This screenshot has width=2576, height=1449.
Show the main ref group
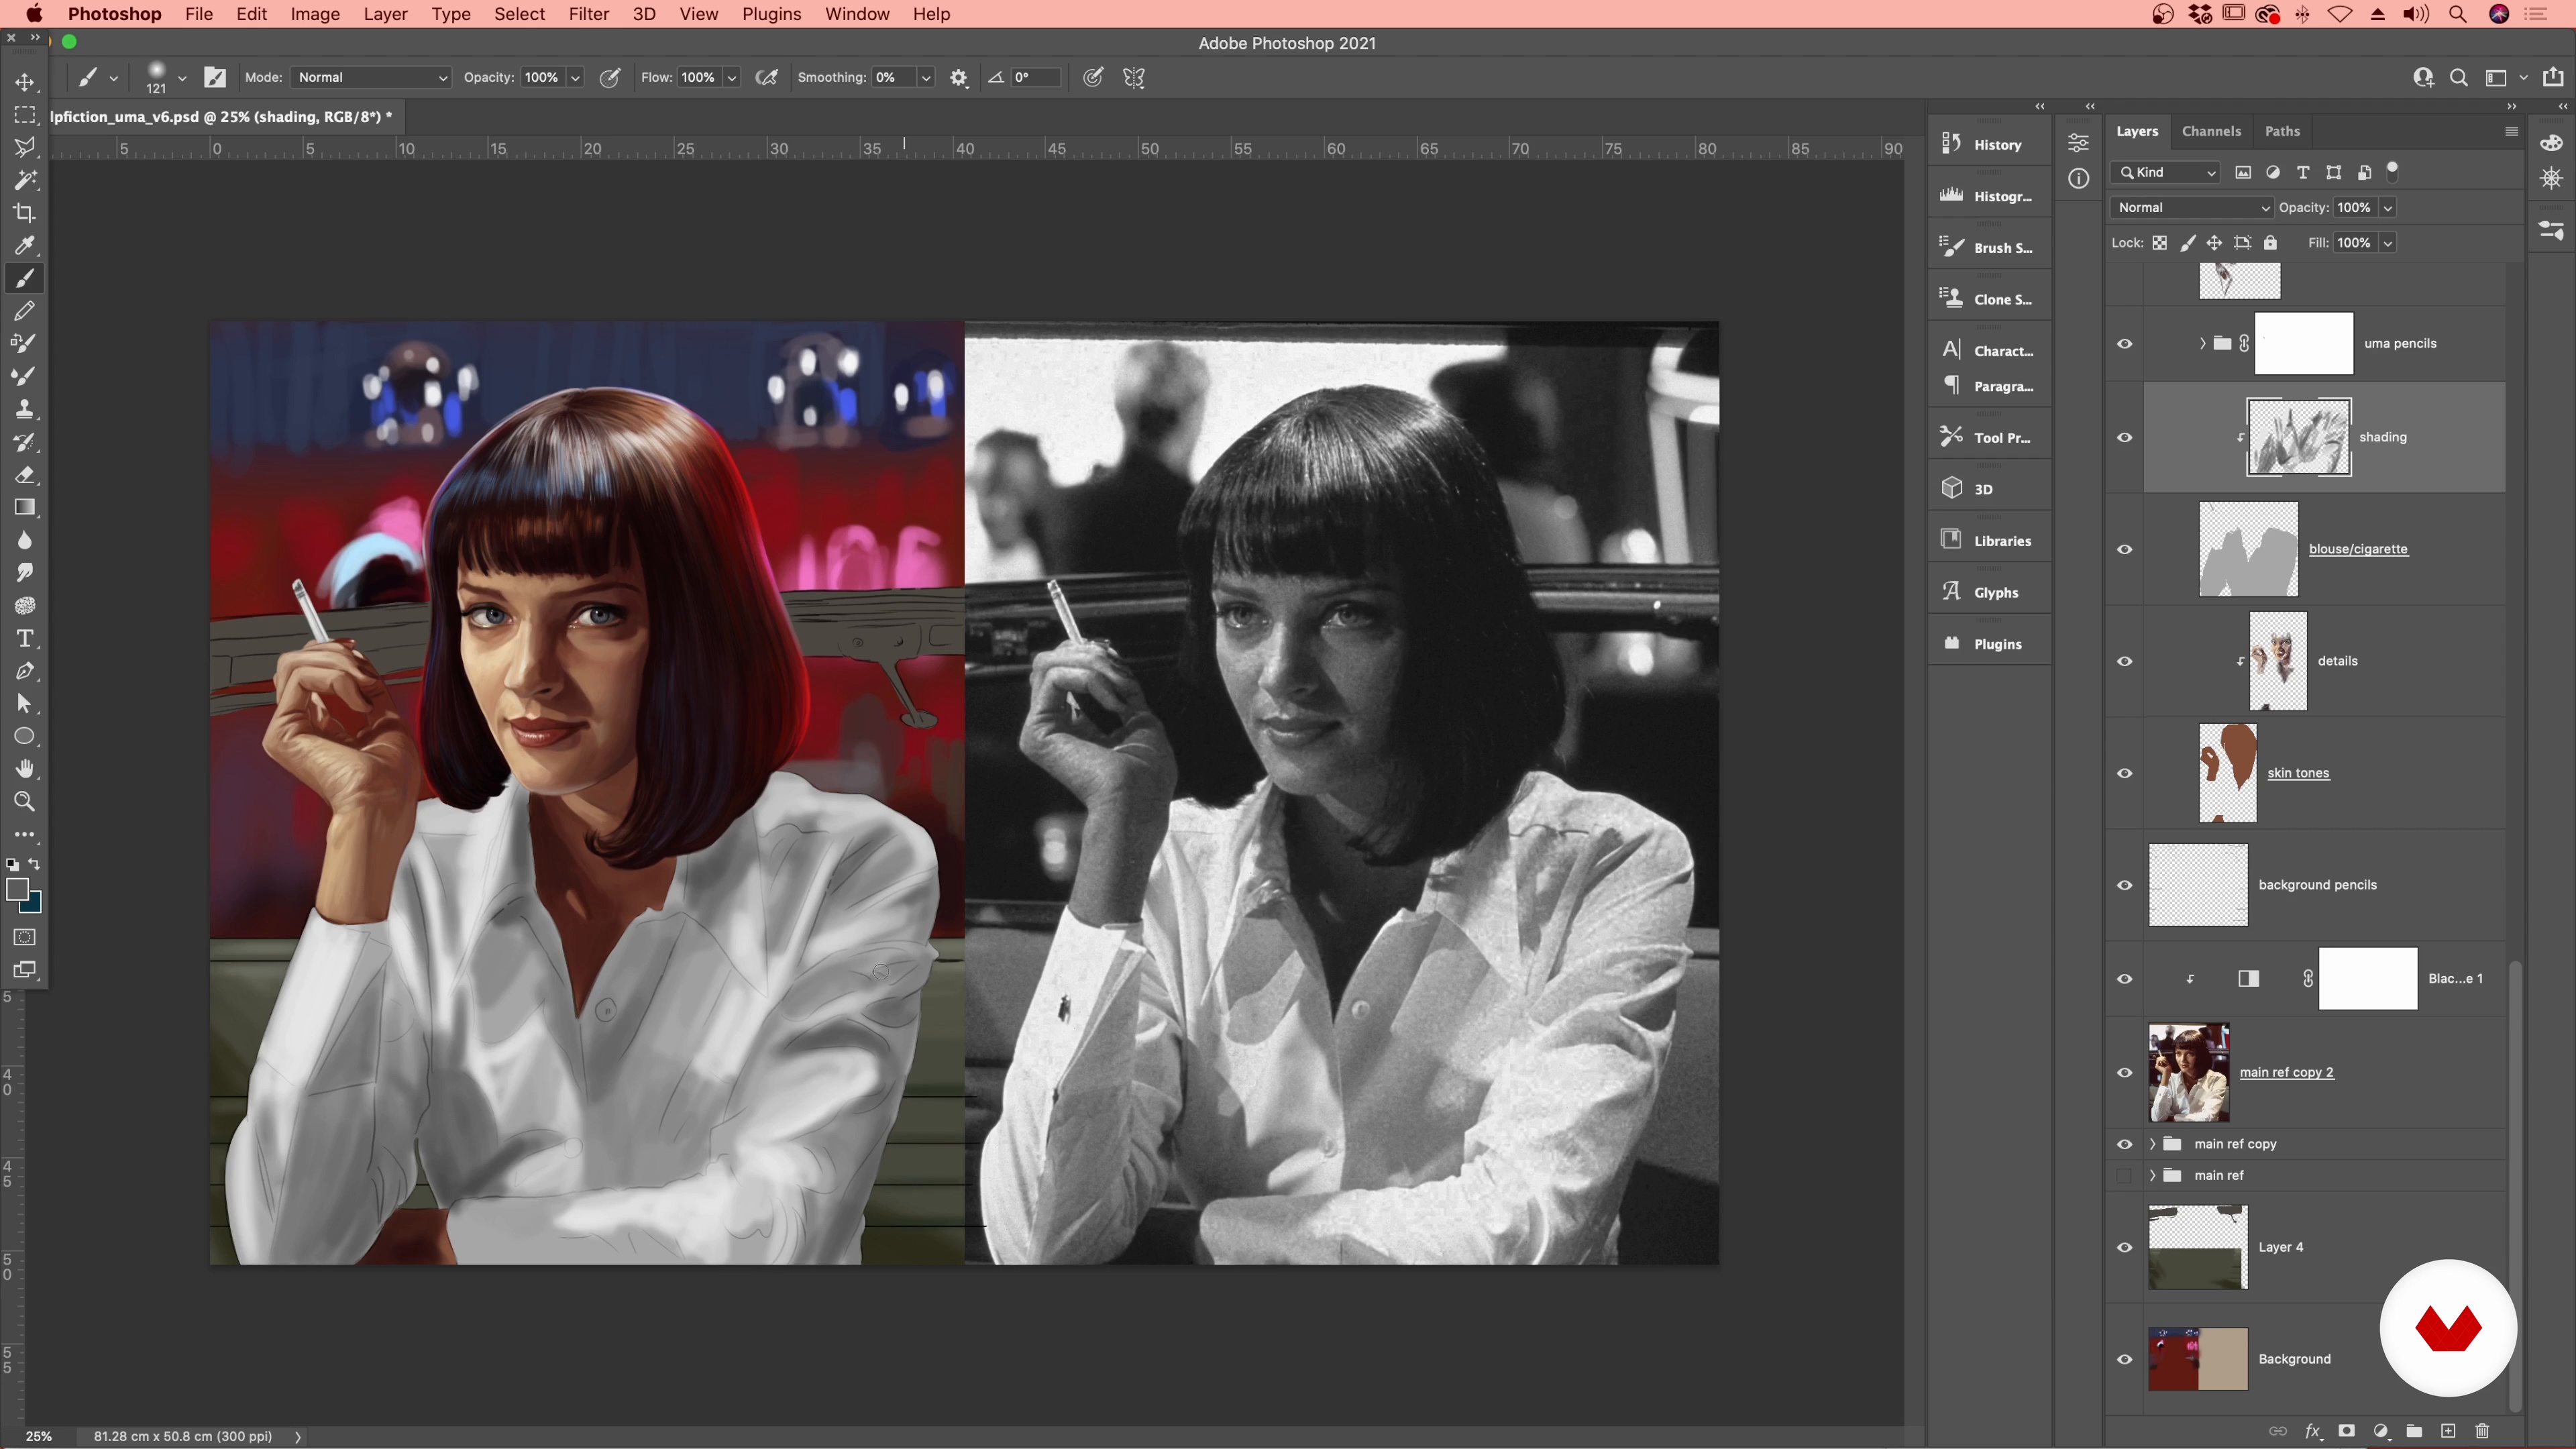pyautogui.click(x=2124, y=1175)
